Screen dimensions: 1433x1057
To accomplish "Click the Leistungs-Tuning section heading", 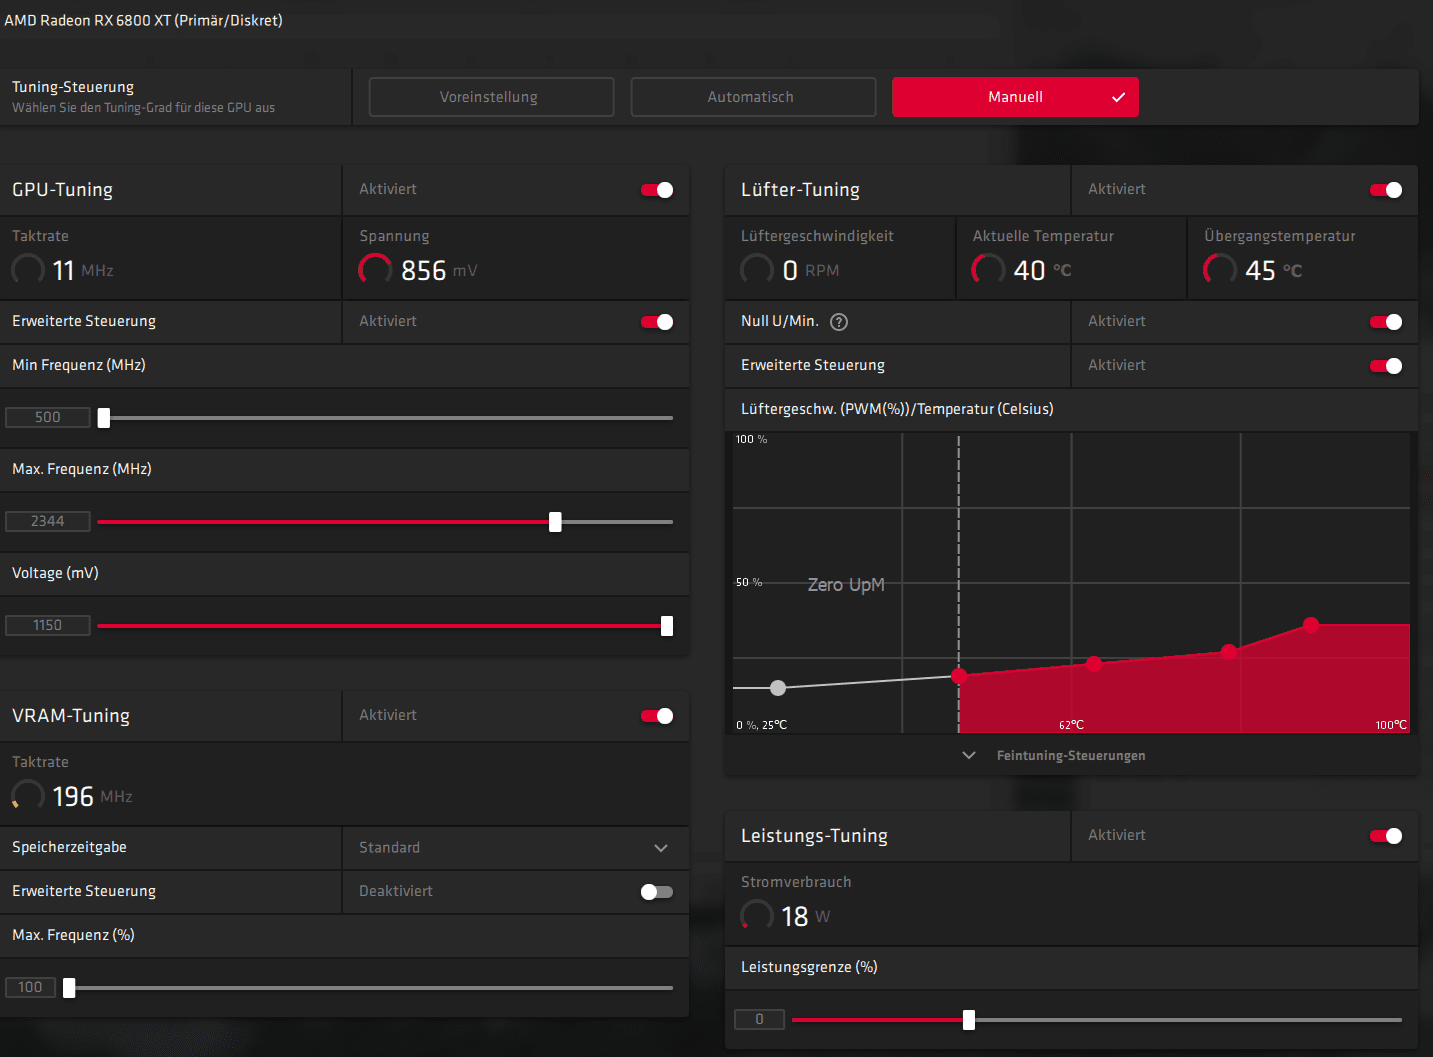I will tap(814, 836).
